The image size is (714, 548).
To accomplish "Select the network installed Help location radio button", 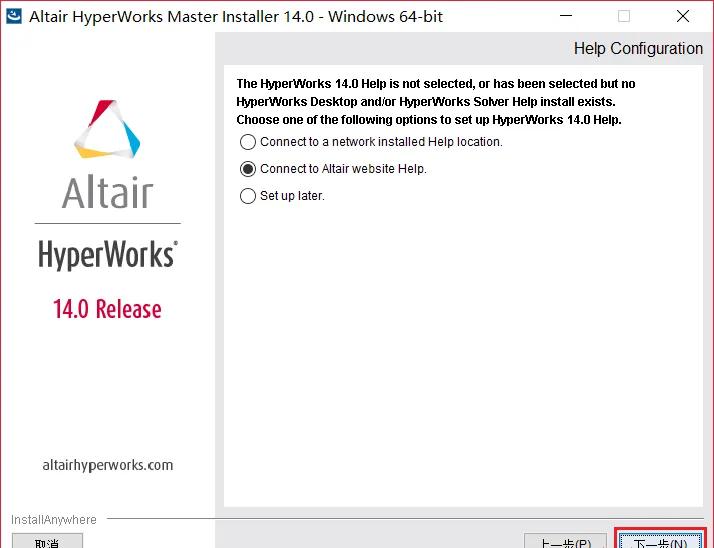I will (x=248, y=142).
